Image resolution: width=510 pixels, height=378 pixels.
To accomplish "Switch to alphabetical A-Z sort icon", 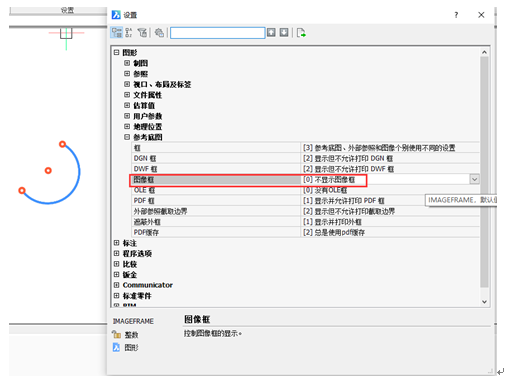I will [x=129, y=33].
